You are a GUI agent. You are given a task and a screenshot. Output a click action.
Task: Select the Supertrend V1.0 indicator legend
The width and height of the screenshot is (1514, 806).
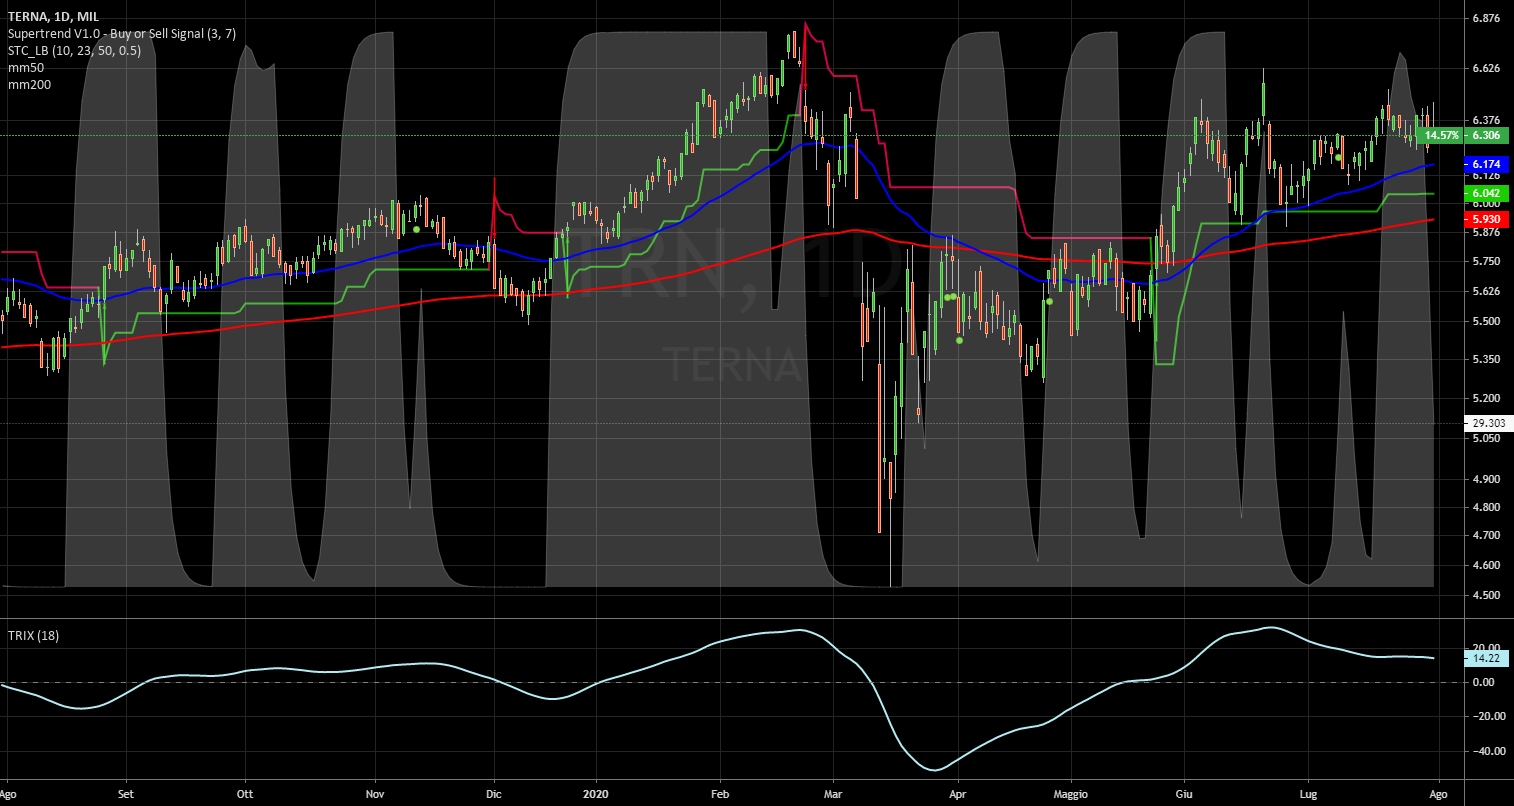coord(120,34)
